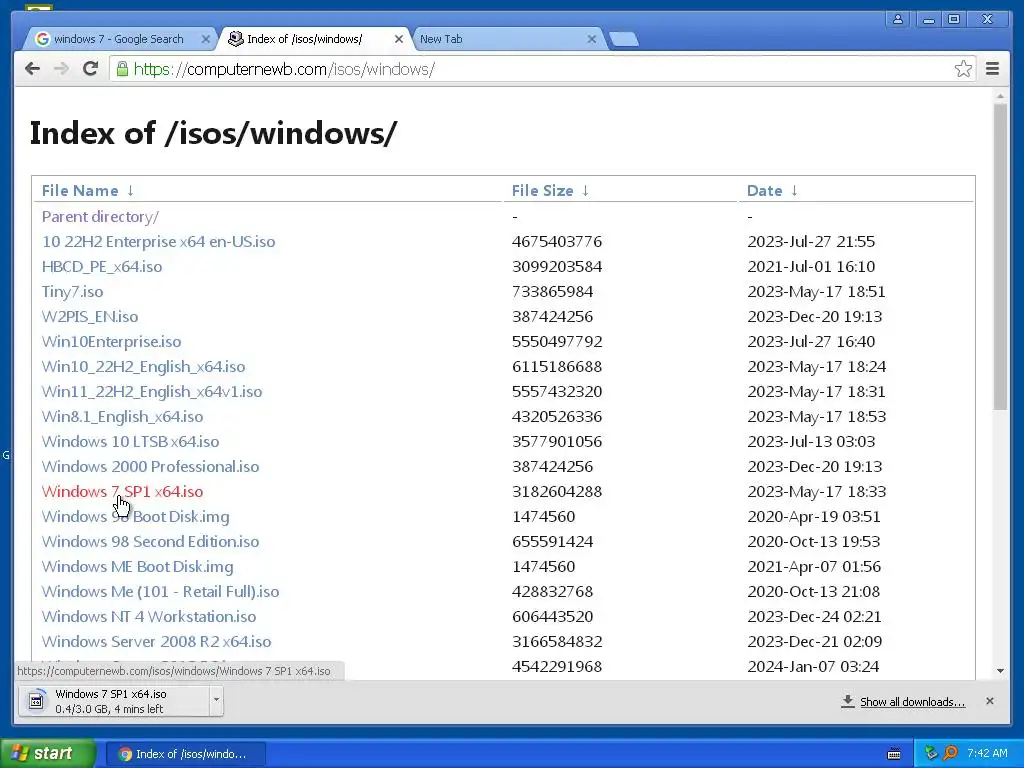1024x768 pixels.
Task: Click the date 2023-Jul-27 21:55
Action: point(811,242)
